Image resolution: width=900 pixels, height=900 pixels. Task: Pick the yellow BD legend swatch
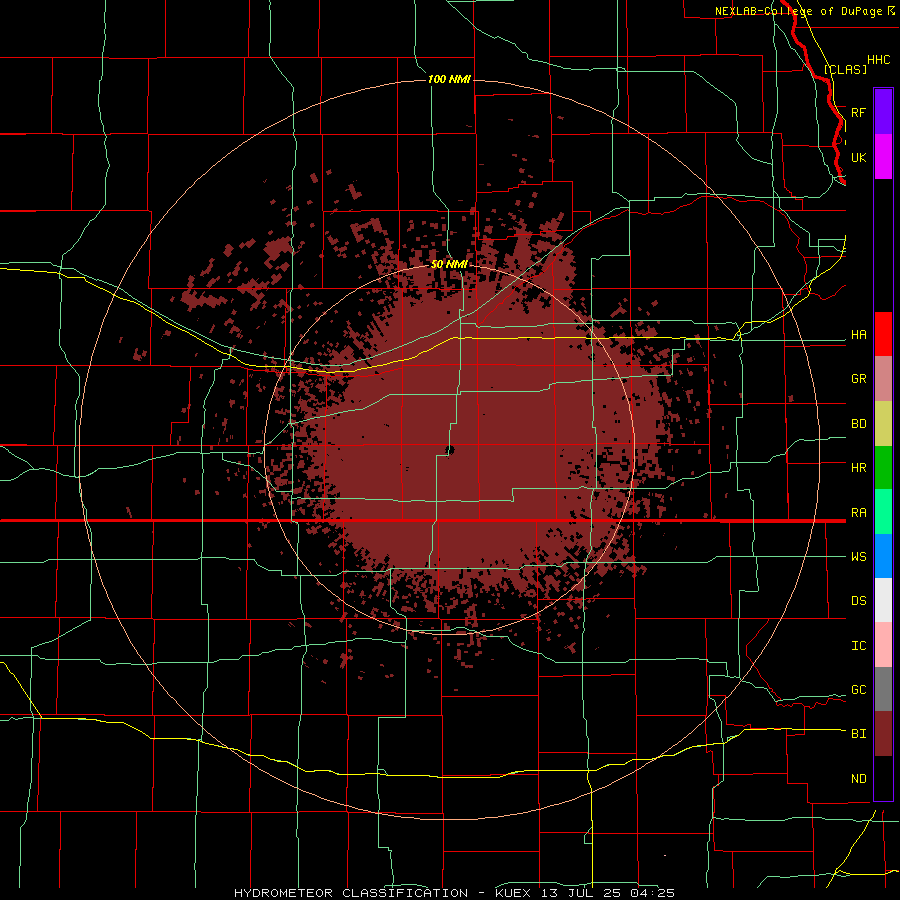click(883, 424)
